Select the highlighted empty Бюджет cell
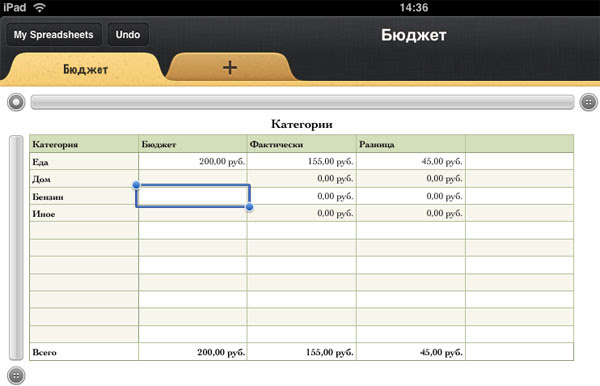 point(193,196)
